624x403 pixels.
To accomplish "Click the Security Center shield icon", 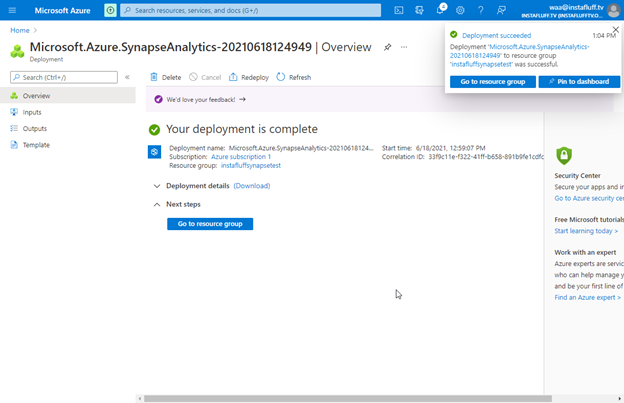I will (564, 156).
